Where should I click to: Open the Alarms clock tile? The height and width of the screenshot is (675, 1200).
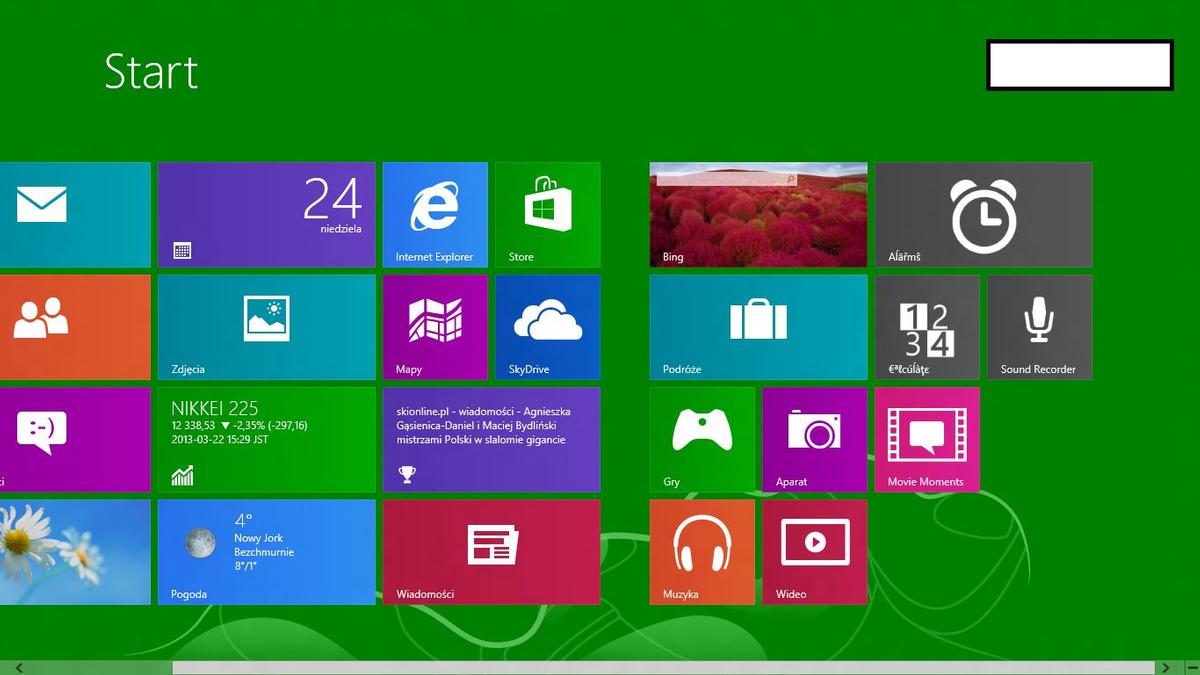point(984,215)
